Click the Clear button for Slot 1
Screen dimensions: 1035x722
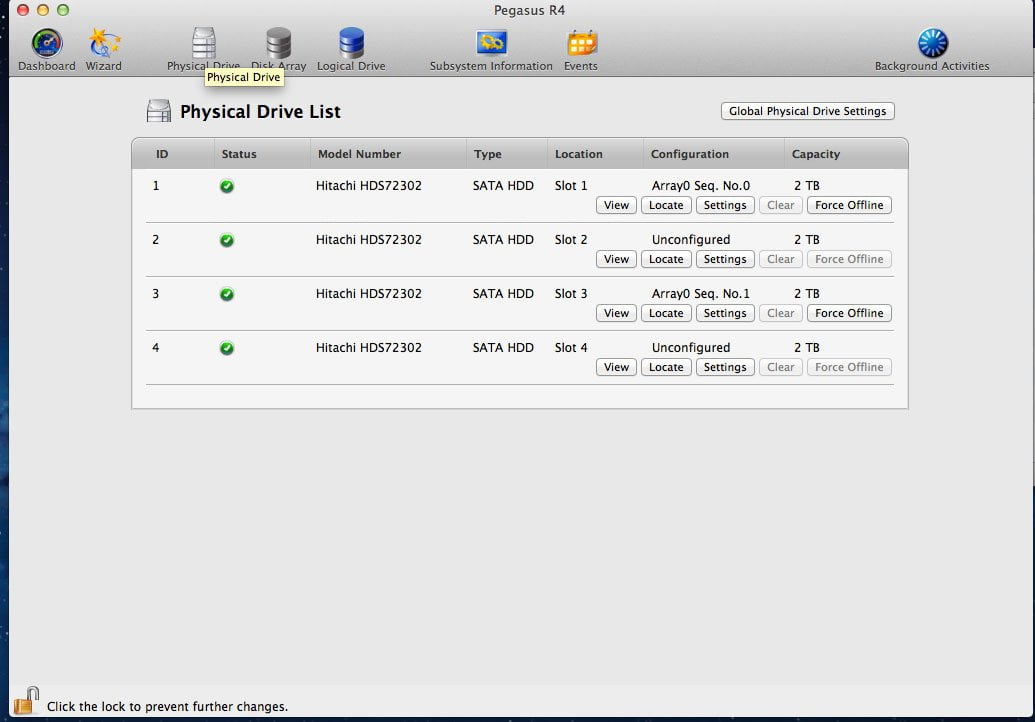[780, 205]
